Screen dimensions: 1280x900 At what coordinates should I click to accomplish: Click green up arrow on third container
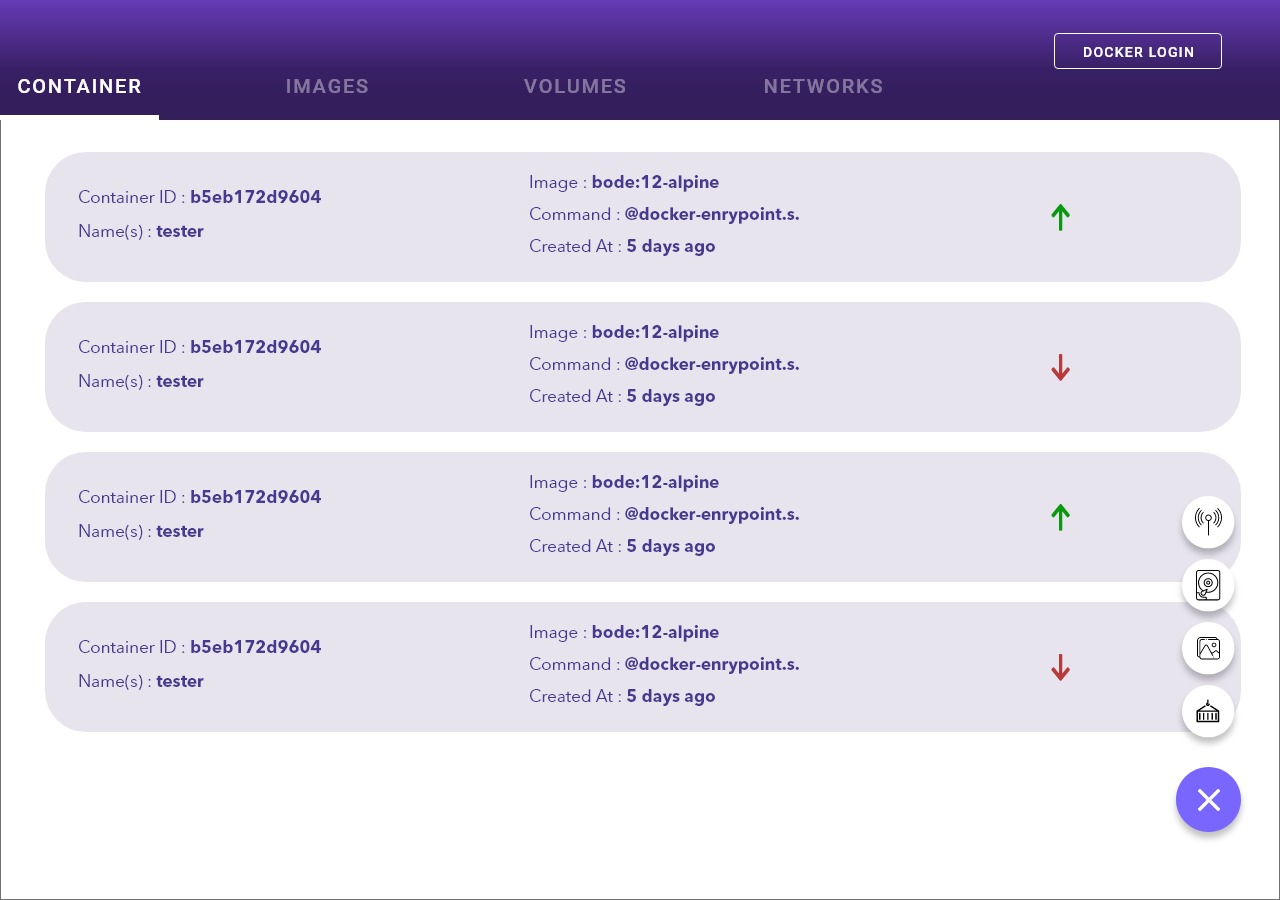pos(1061,517)
